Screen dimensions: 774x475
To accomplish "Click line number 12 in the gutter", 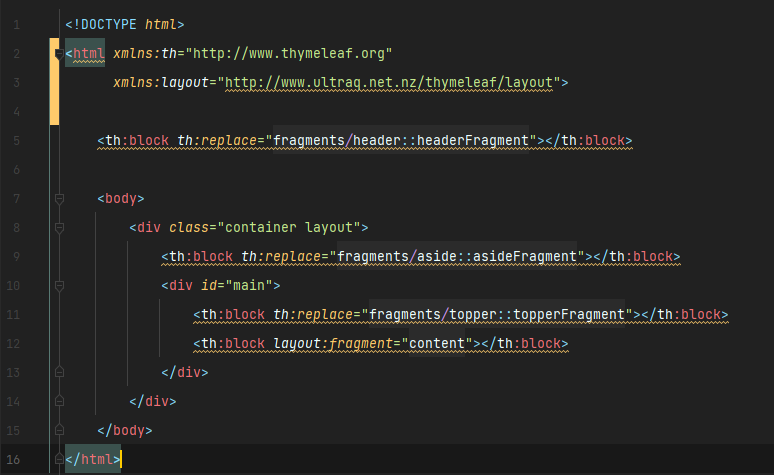I will pyautogui.click(x=13, y=344).
